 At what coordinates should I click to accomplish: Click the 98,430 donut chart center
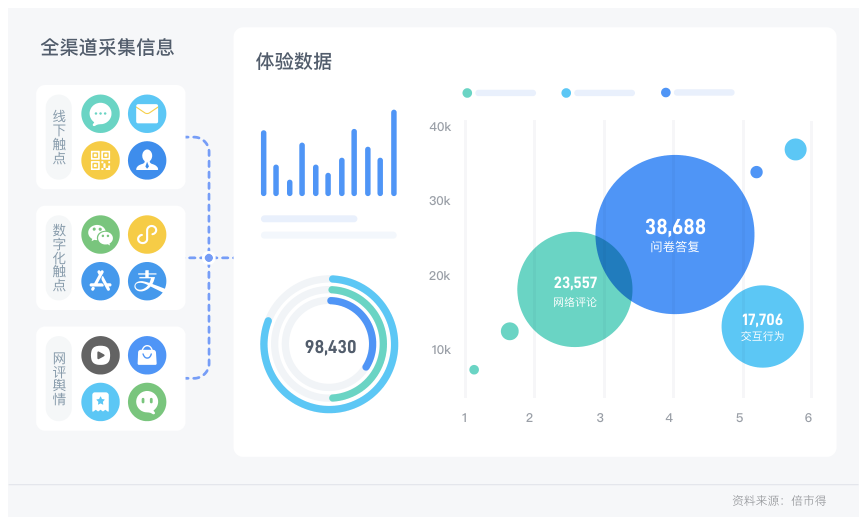[330, 347]
